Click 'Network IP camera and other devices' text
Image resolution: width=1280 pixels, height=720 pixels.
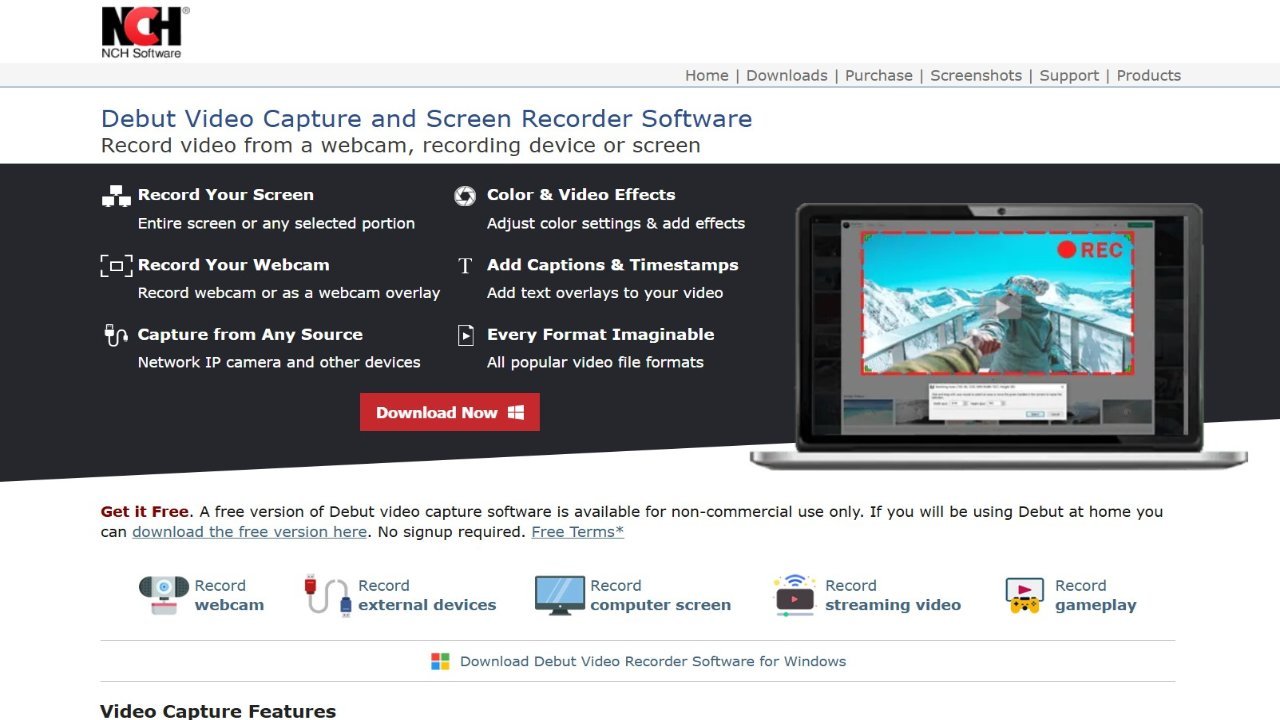tap(279, 362)
